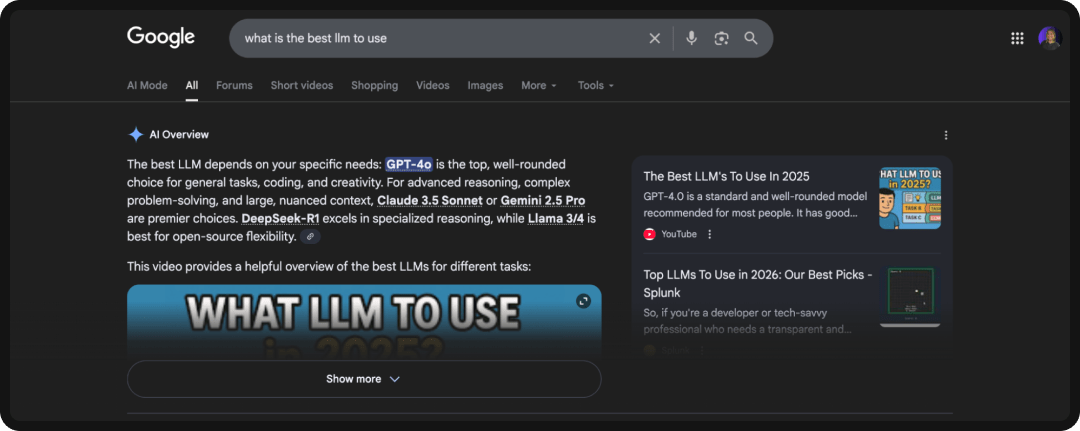Click the Llama 3/4 link
This screenshot has width=1080, height=431.
click(x=557, y=219)
